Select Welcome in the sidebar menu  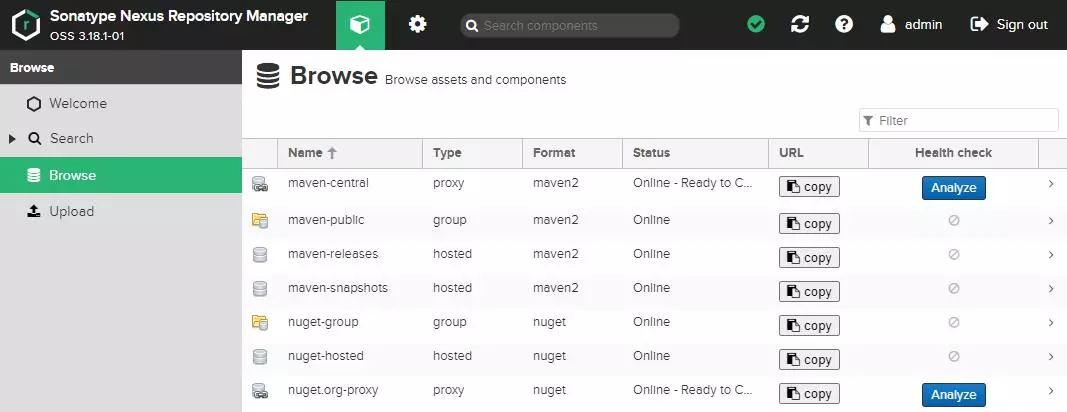point(77,103)
